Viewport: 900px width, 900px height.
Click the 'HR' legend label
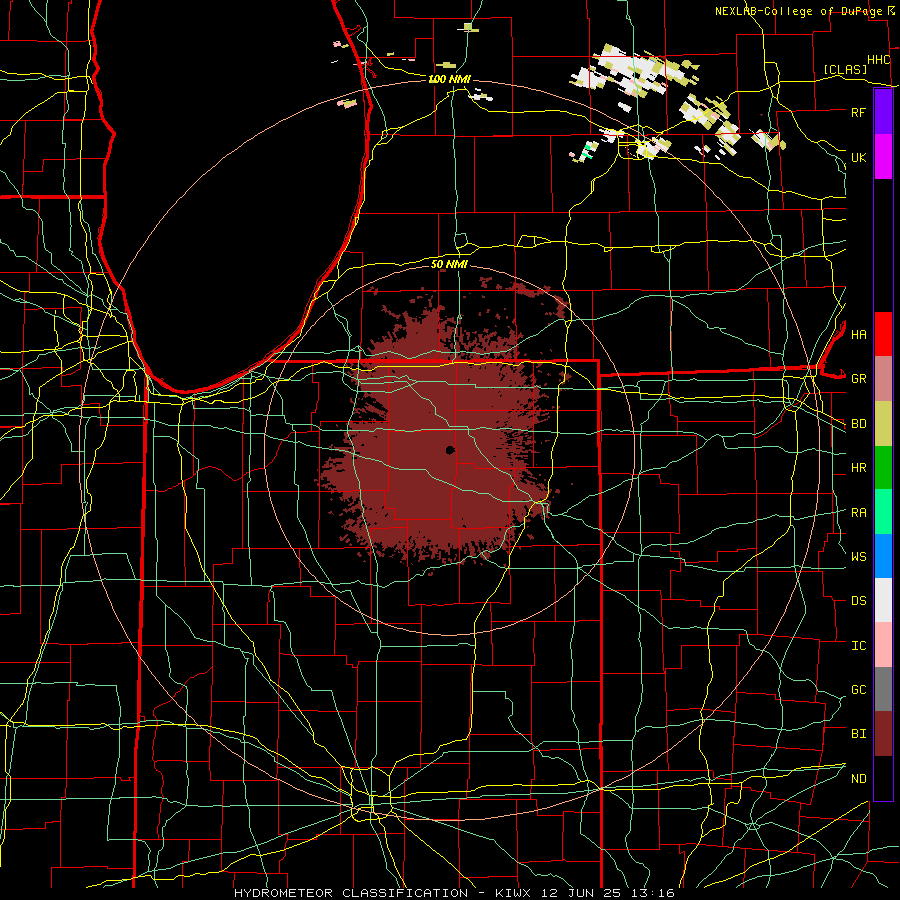click(858, 468)
